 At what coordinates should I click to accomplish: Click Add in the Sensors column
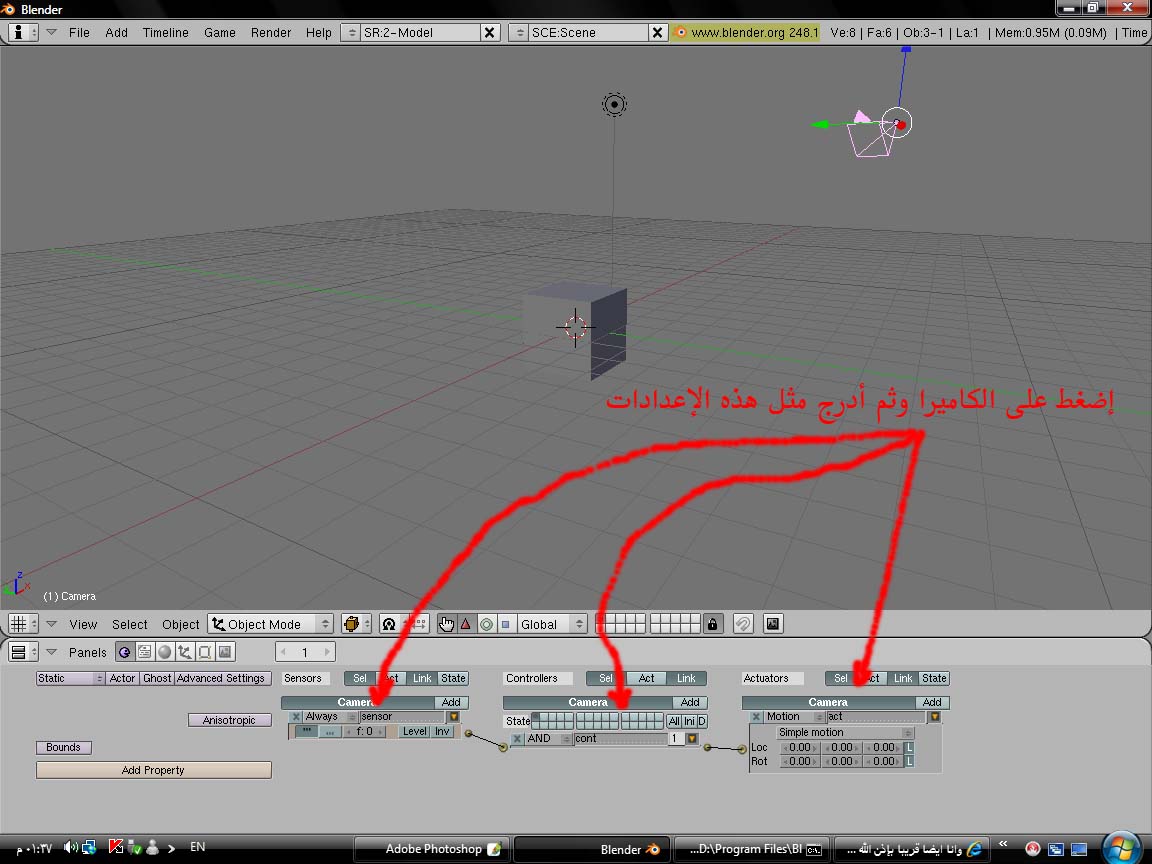pos(451,702)
